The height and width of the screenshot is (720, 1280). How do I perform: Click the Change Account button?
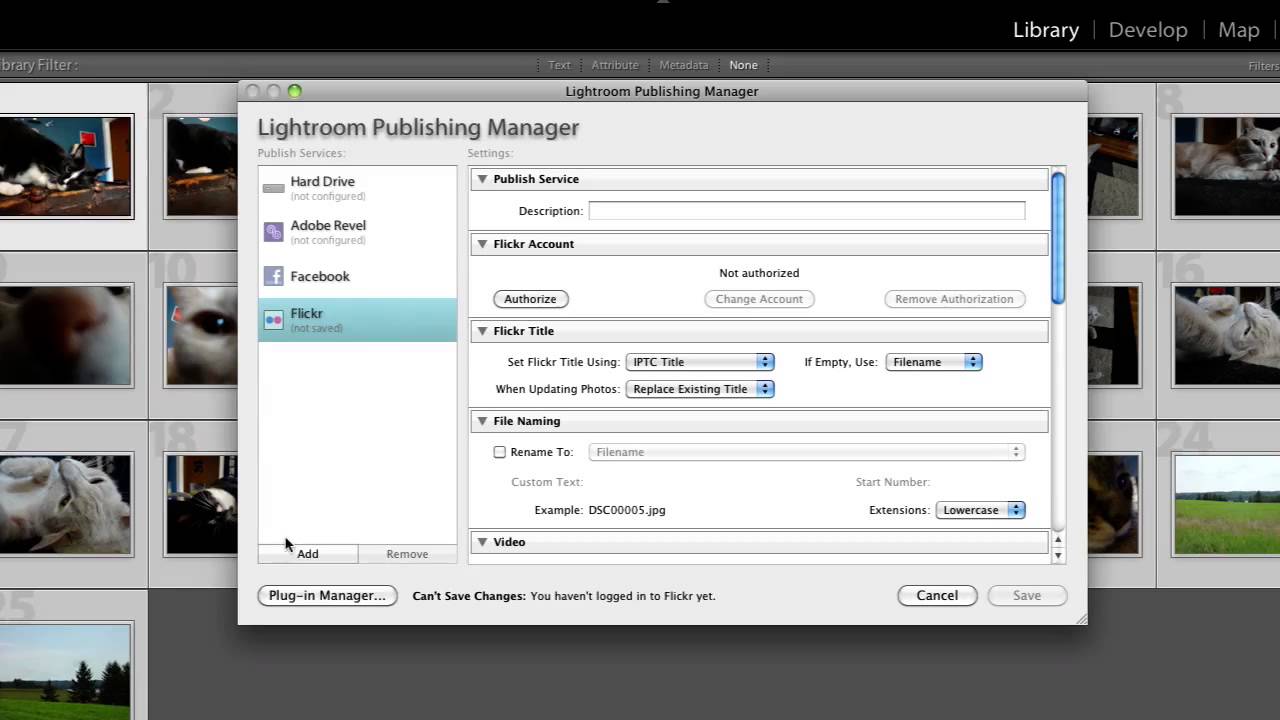point(759,299)
